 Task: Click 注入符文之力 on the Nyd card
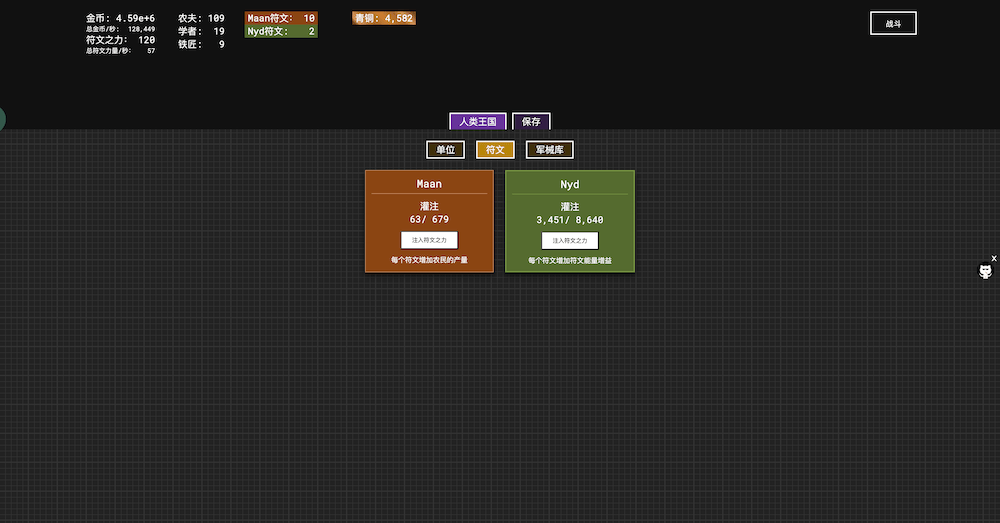[570, 240]
